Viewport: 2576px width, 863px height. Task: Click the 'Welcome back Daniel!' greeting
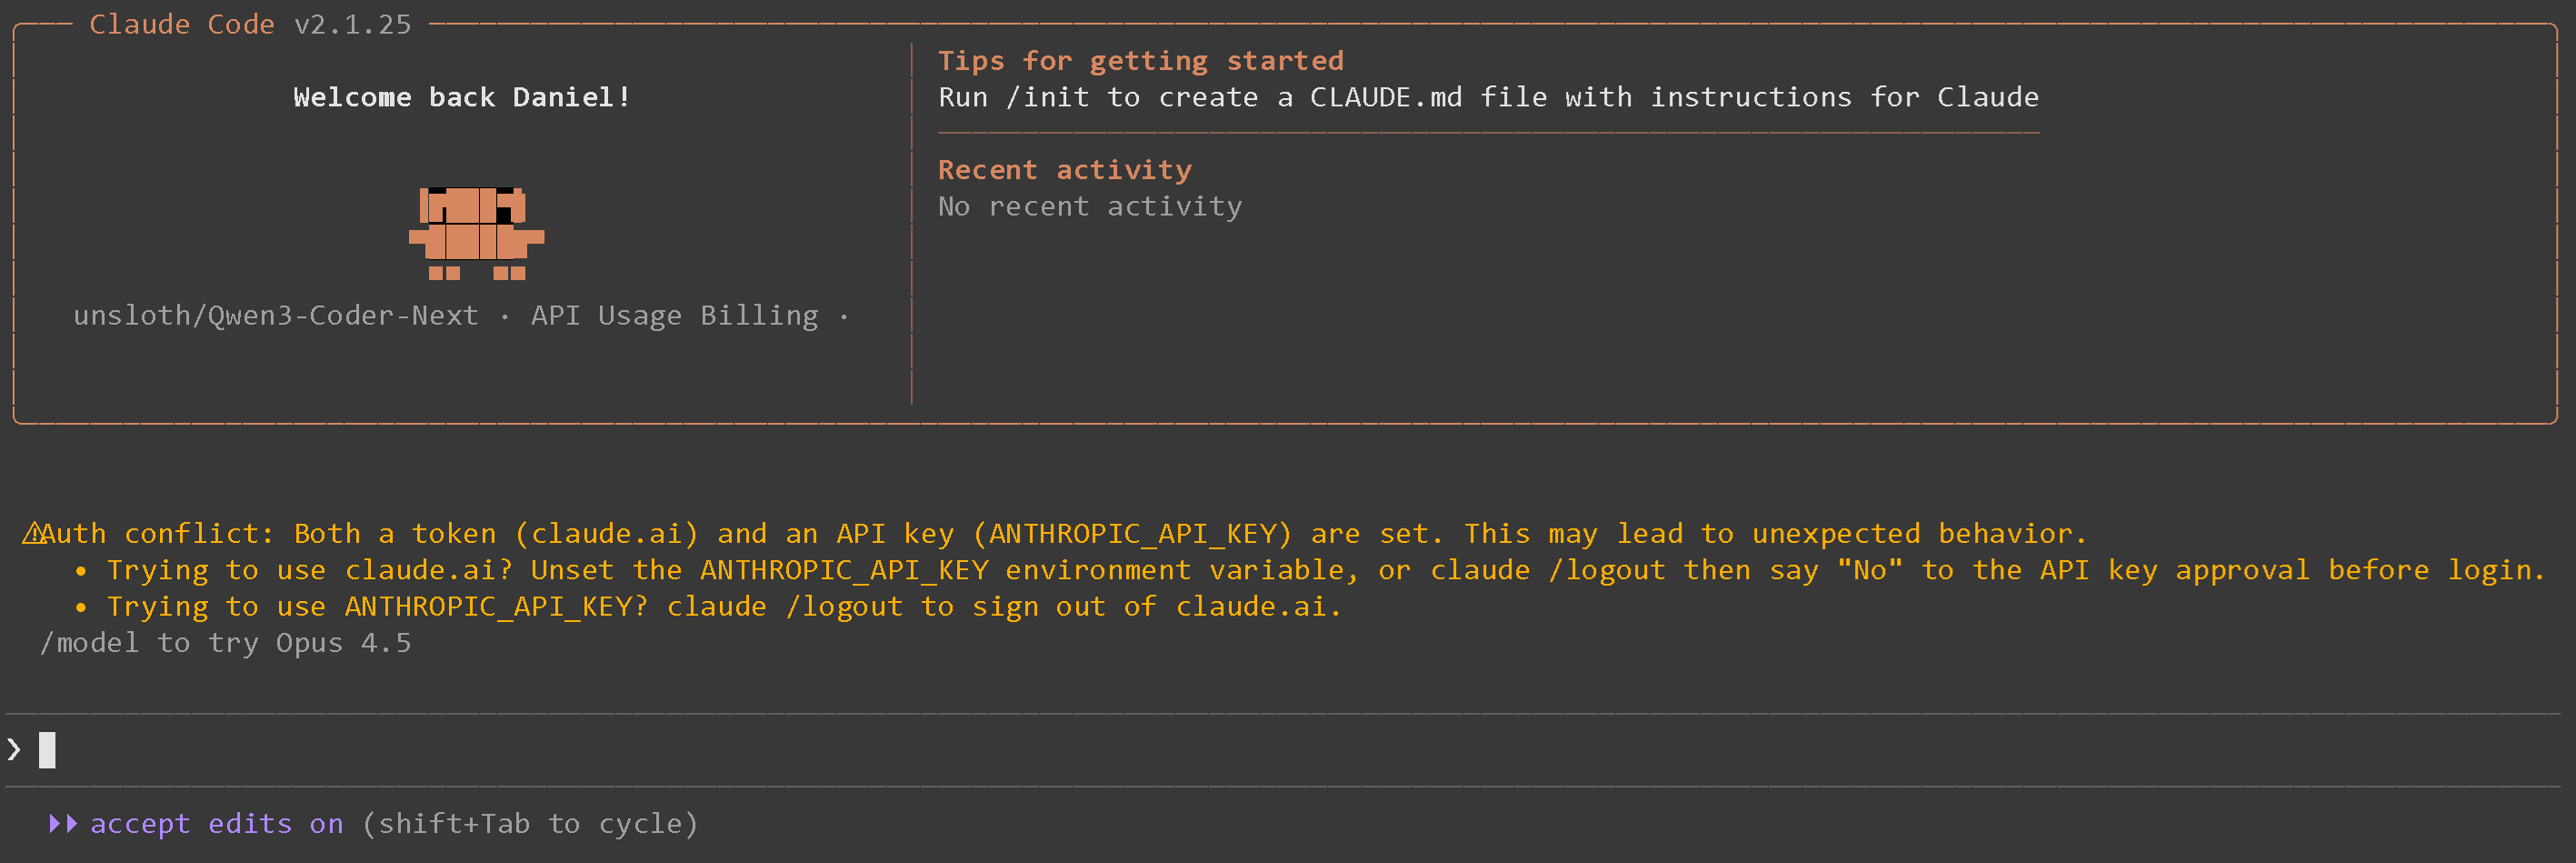click(461, 97)
